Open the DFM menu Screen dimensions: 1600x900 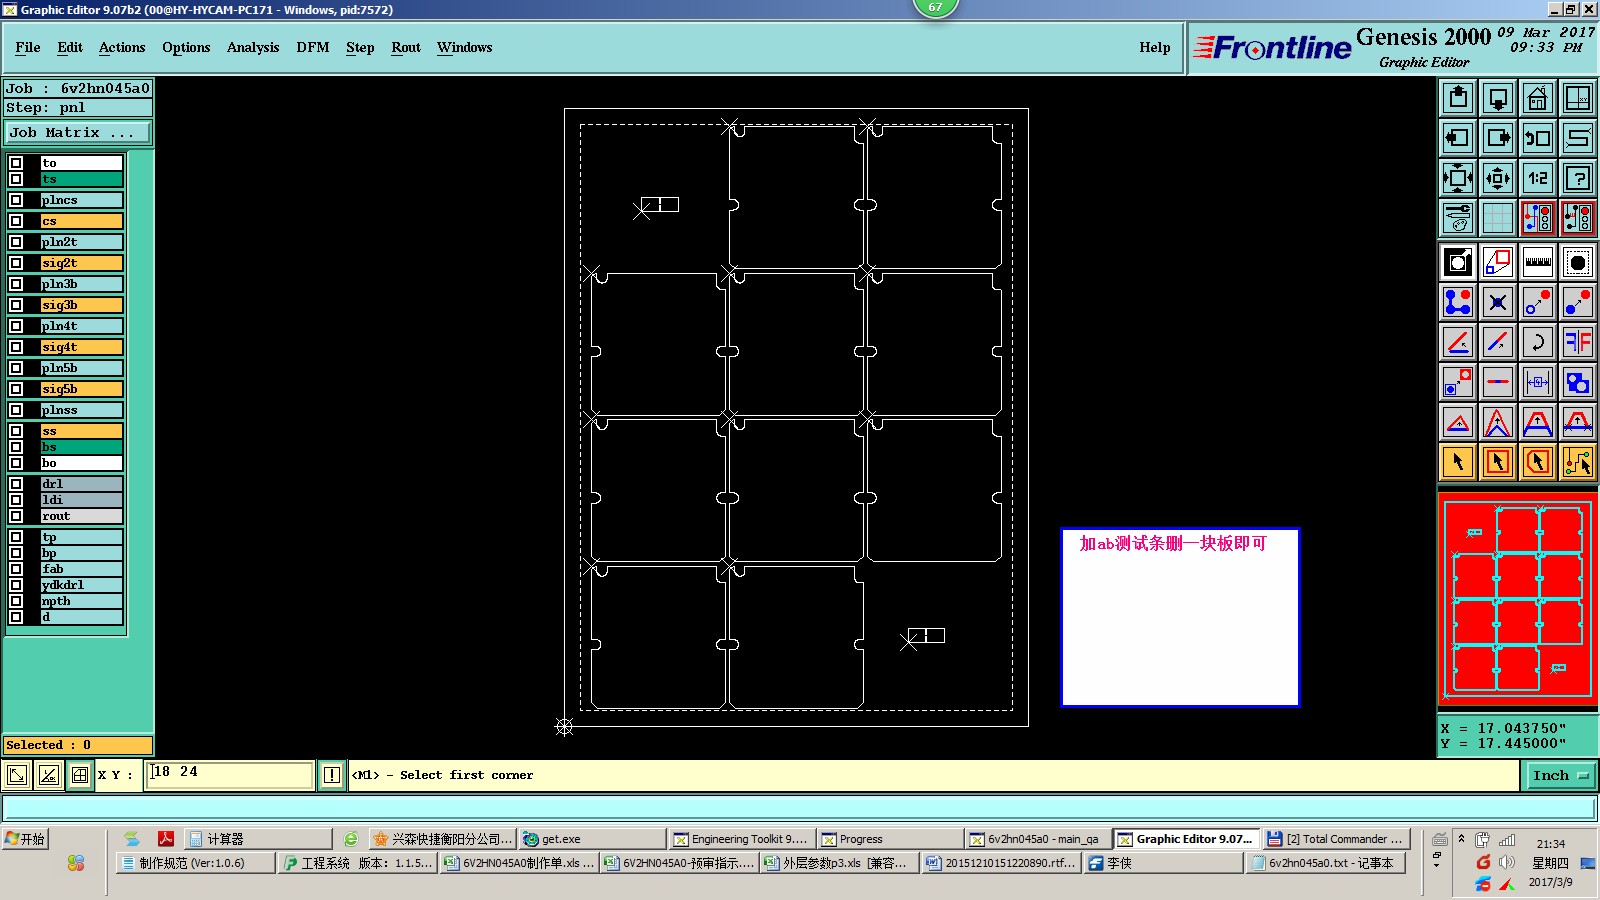pyautogui.click(x=313, y=47)
